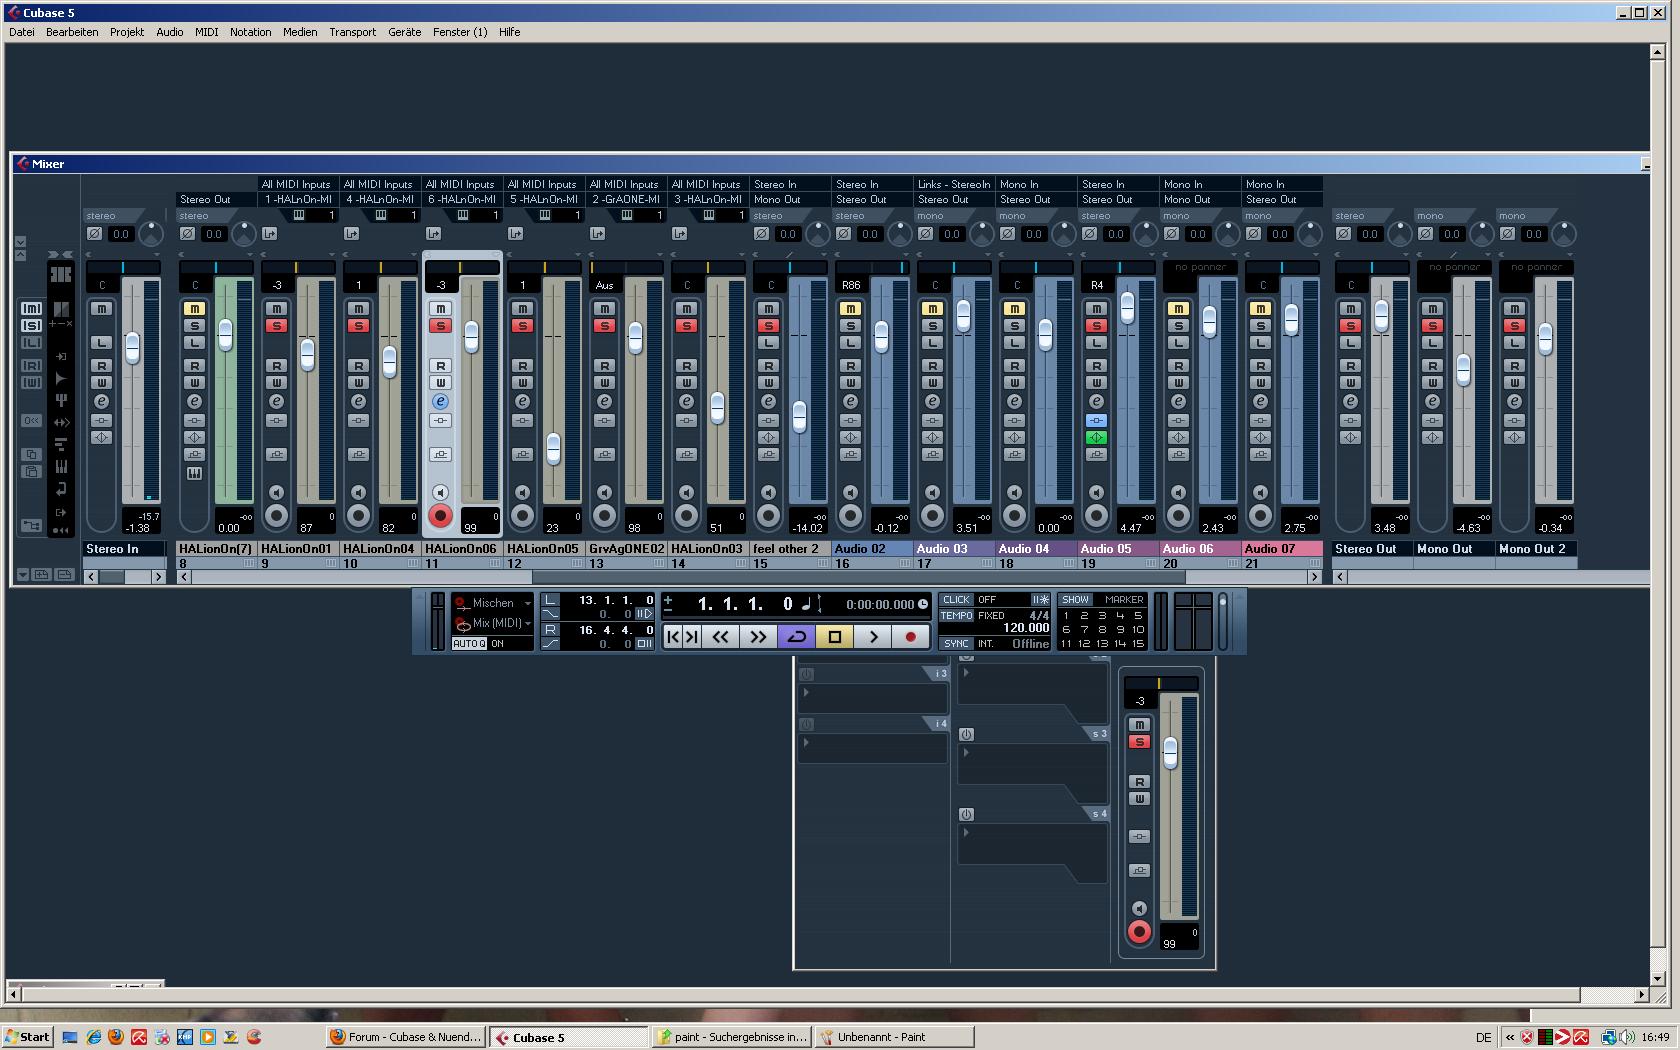1680x1050 pixels.
Task: Open the view options arrow at the mixer's bottom left
Action: 22,575
